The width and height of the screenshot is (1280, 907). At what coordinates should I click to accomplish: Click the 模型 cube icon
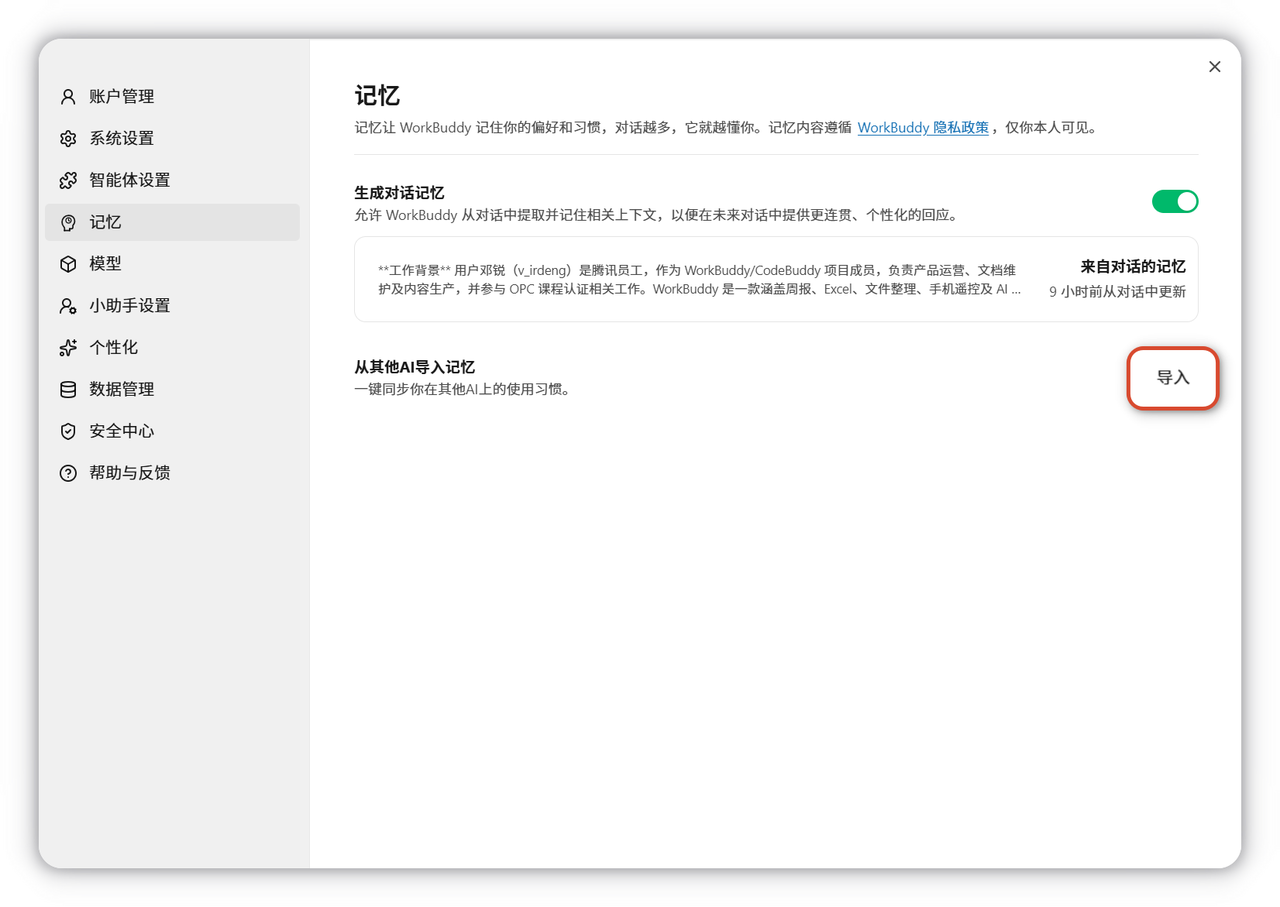68,264
